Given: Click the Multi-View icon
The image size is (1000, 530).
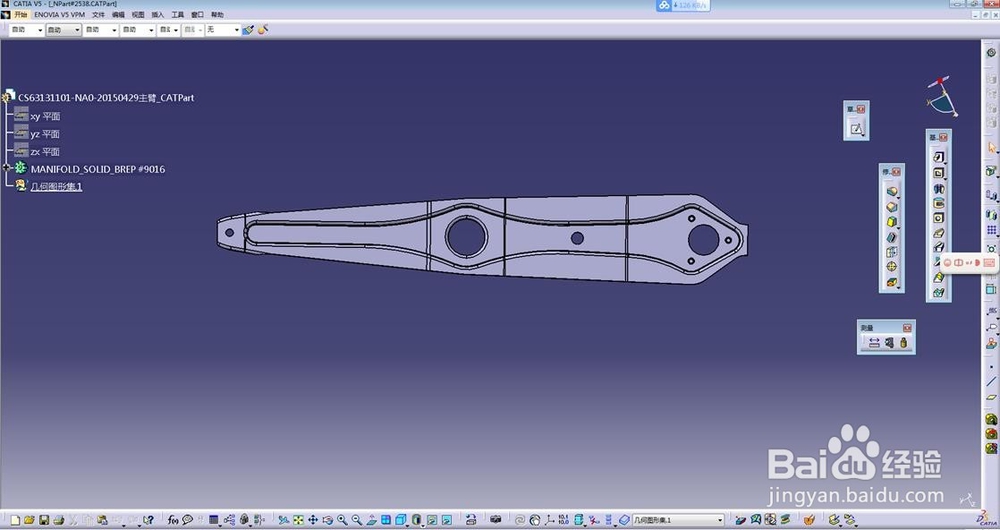Looking at the screenshot, I should [386, 520].
